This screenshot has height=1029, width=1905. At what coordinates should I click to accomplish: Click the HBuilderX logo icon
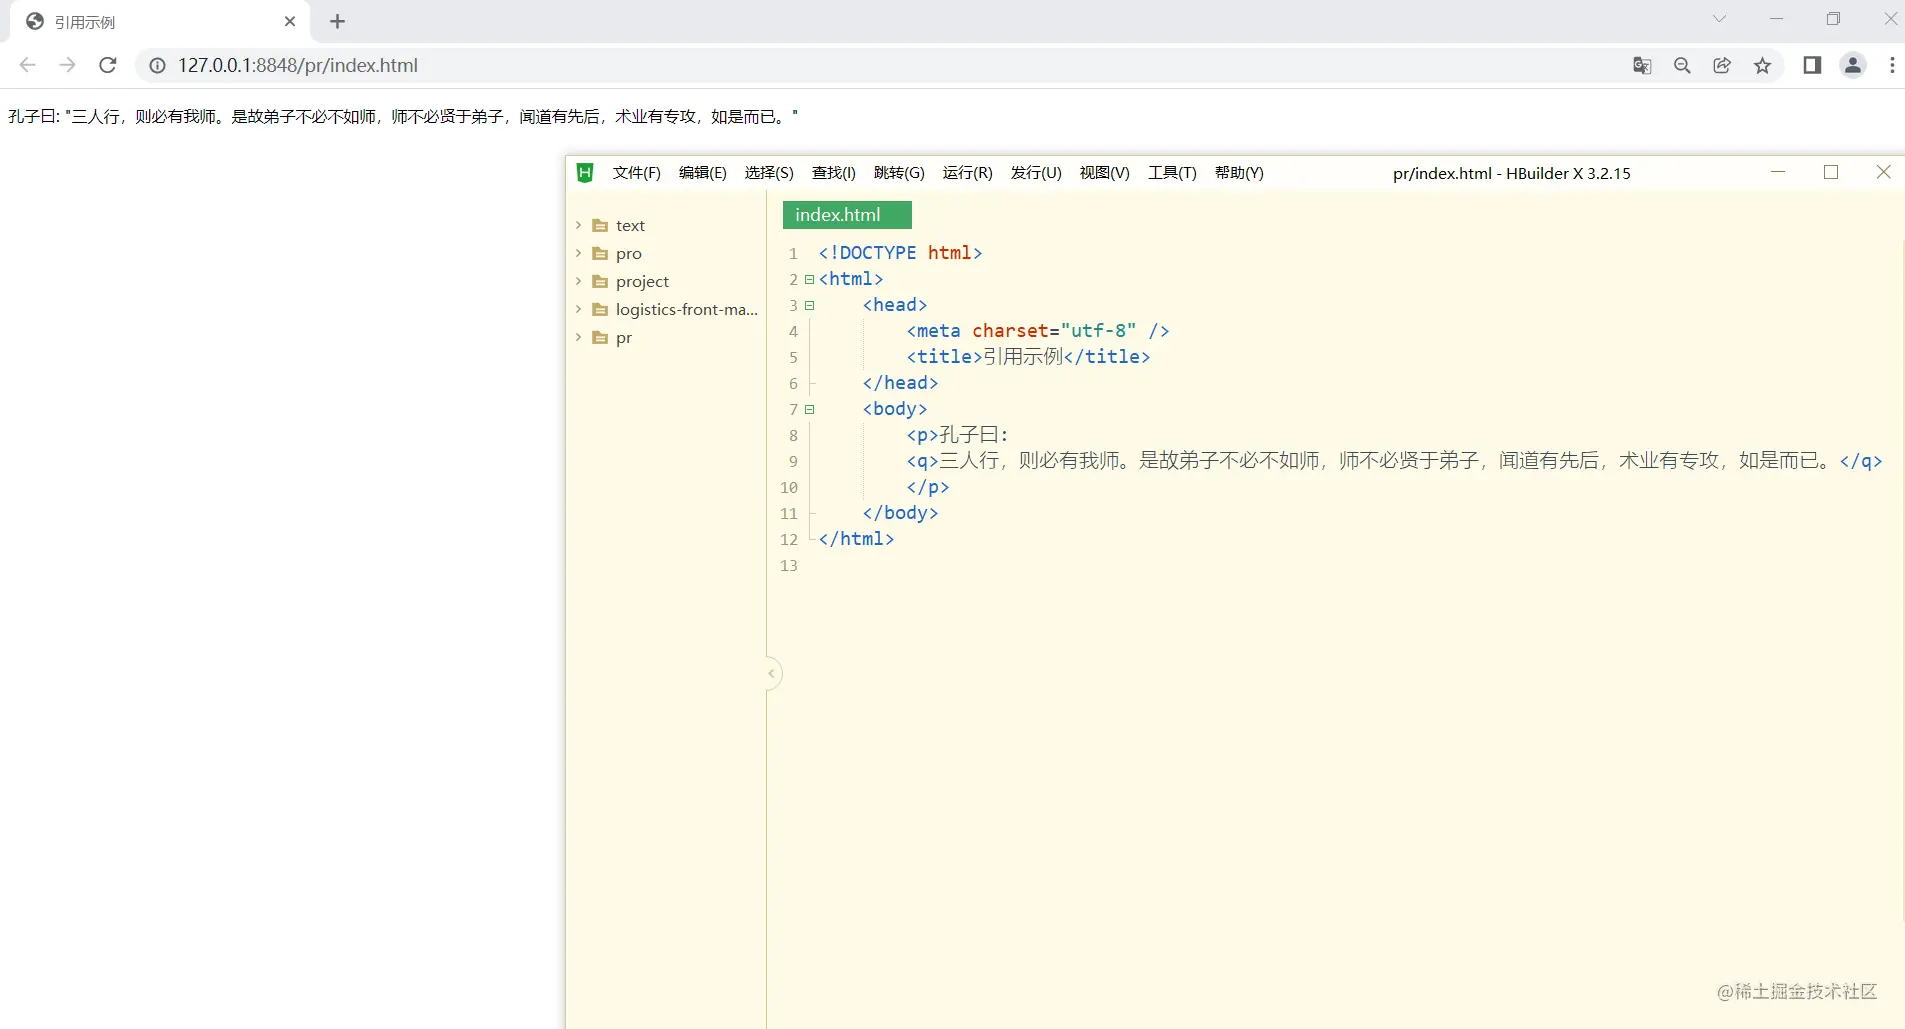[x=585, y=173]
